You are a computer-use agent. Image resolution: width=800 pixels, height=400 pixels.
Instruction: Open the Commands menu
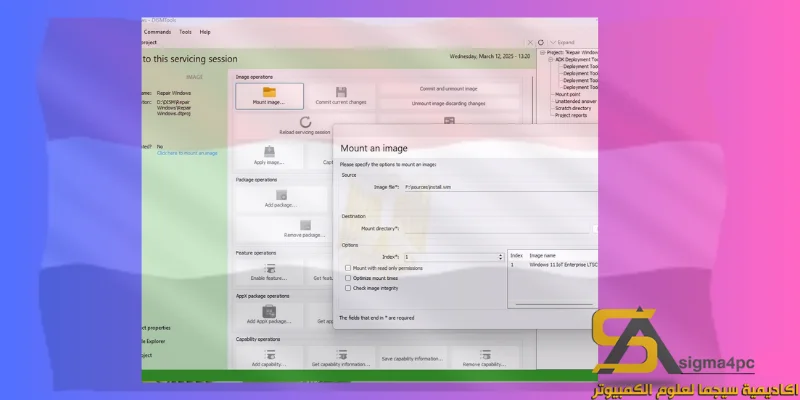157,32
